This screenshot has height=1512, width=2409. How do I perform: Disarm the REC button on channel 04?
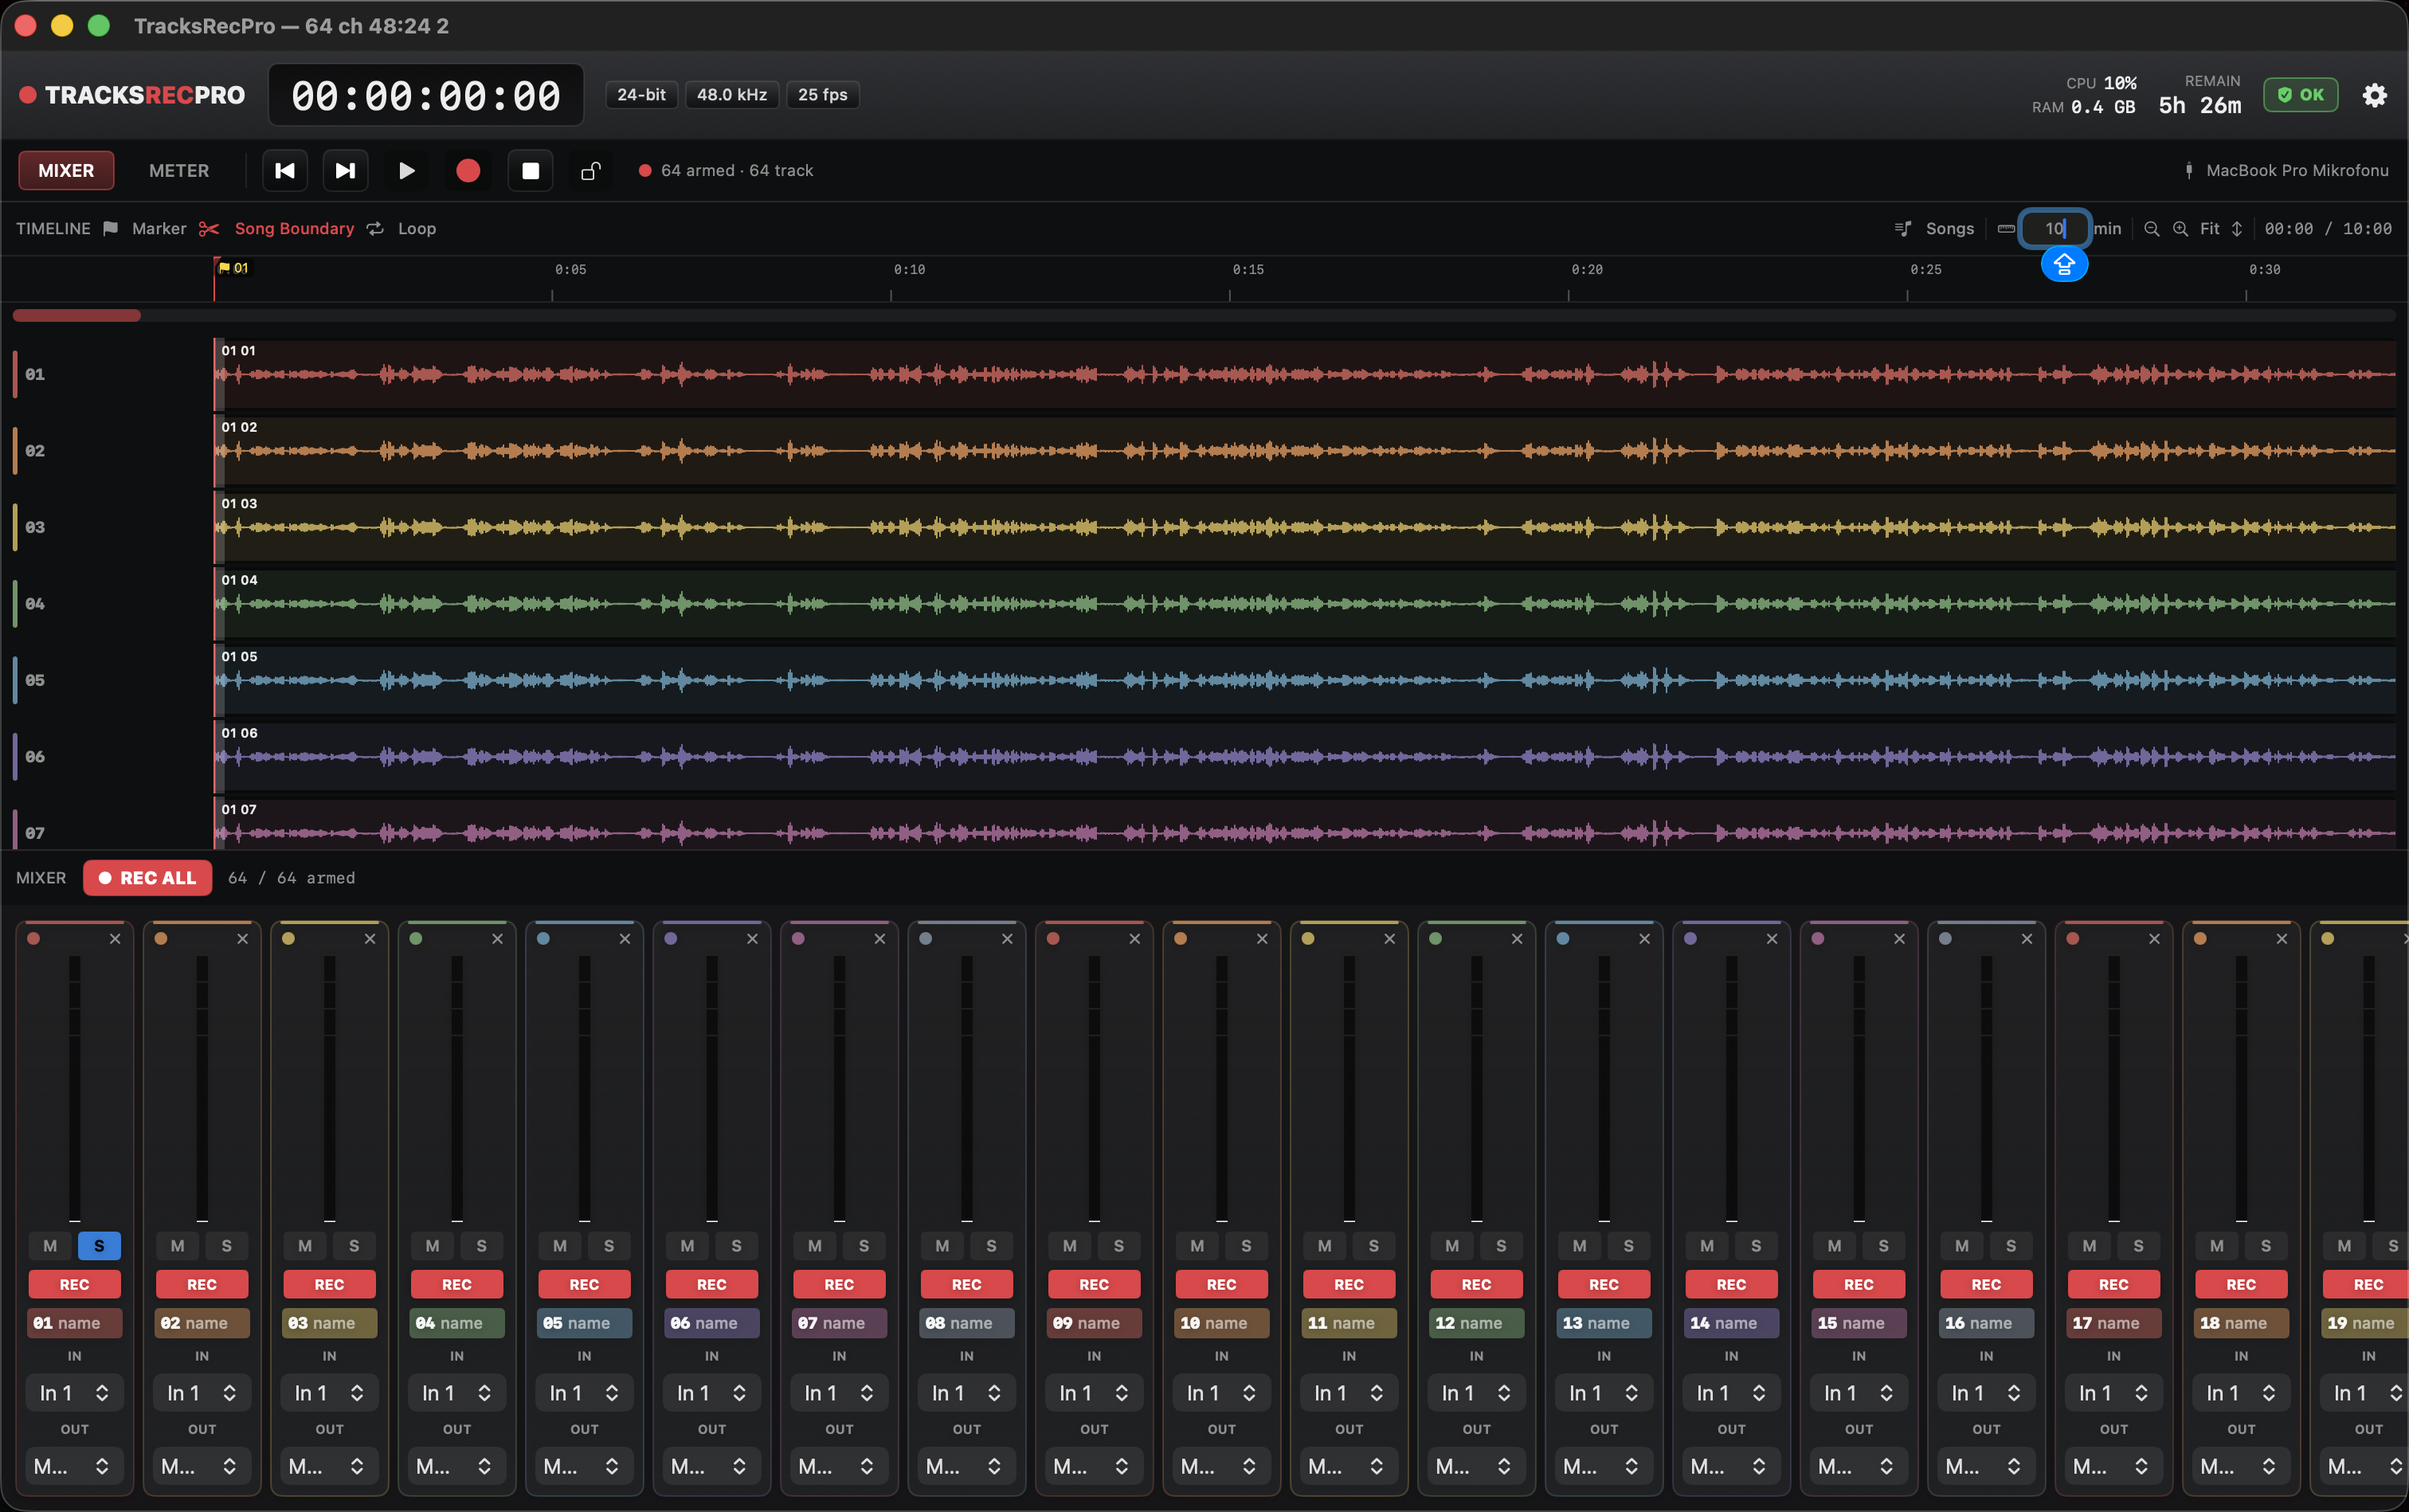(x=457, y=1285)
